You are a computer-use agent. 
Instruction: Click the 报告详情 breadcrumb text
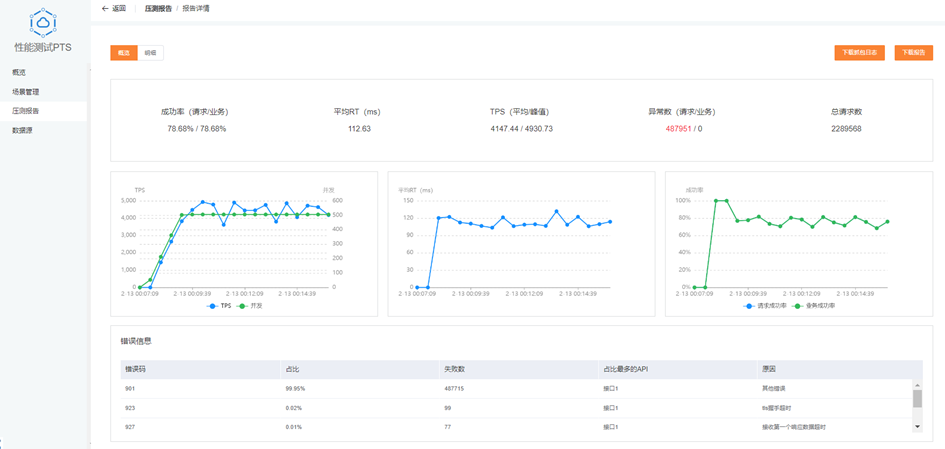click(x=196, y=8)
